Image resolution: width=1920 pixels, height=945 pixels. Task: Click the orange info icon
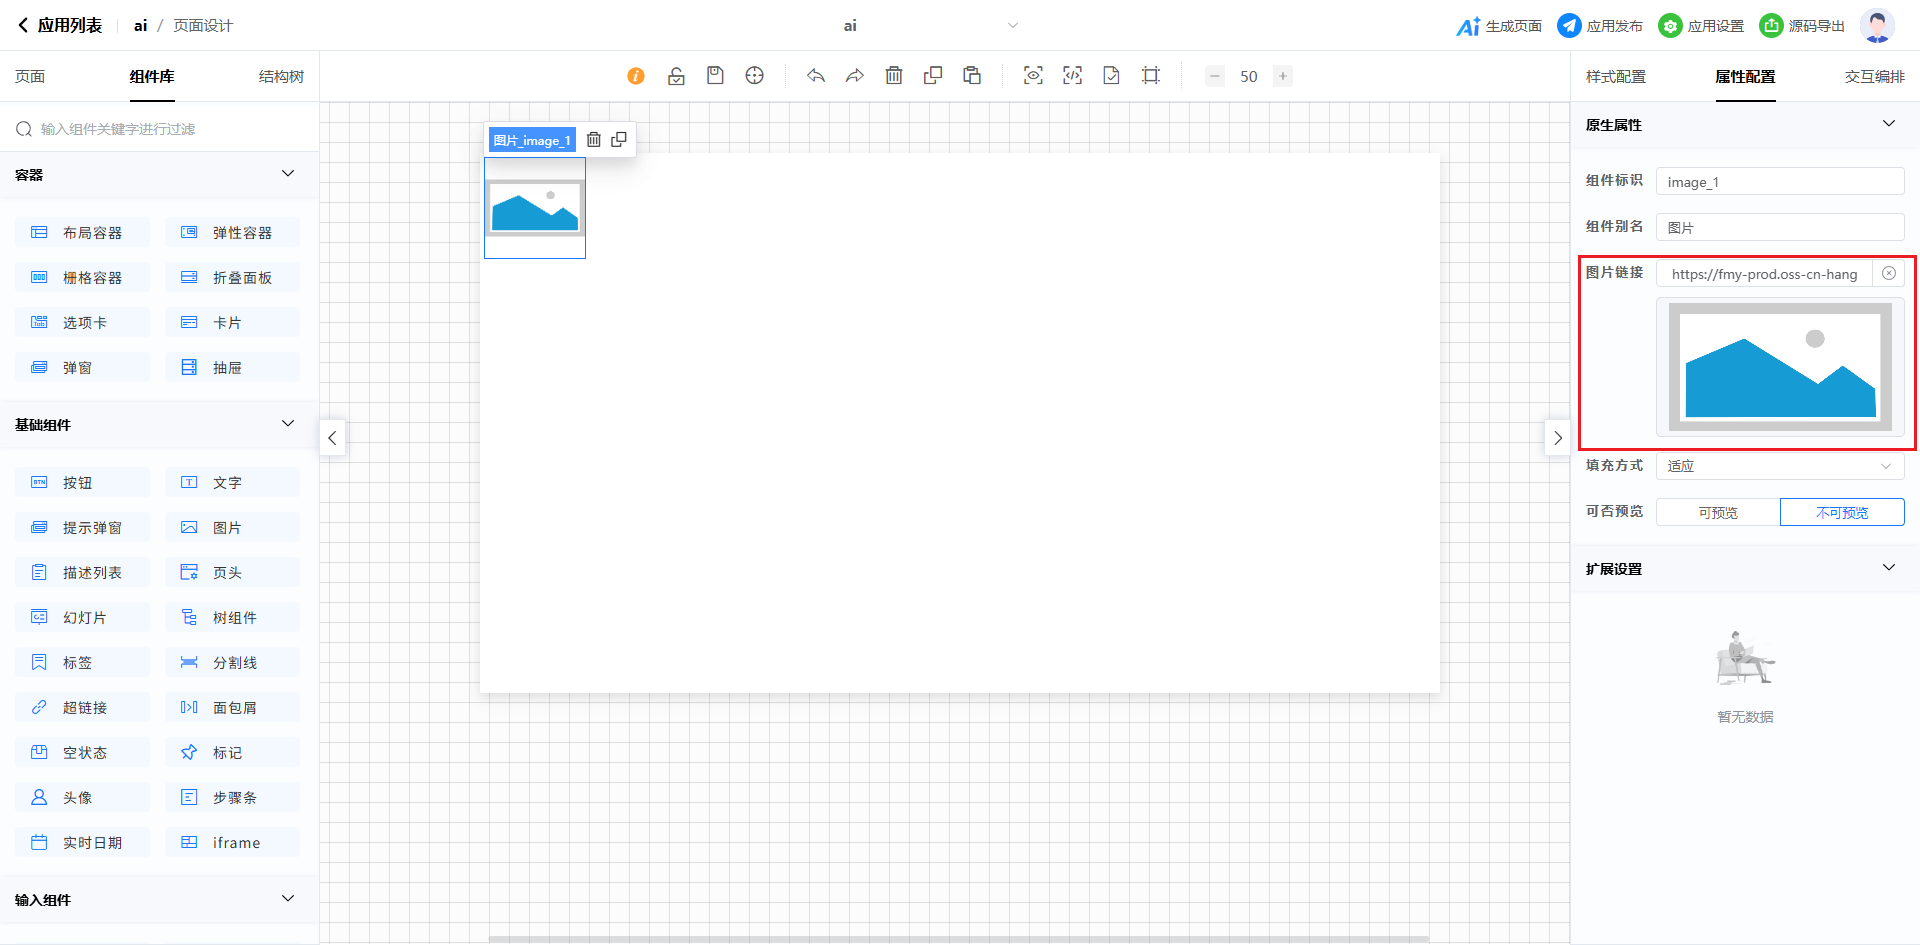(x=636, y=76)
